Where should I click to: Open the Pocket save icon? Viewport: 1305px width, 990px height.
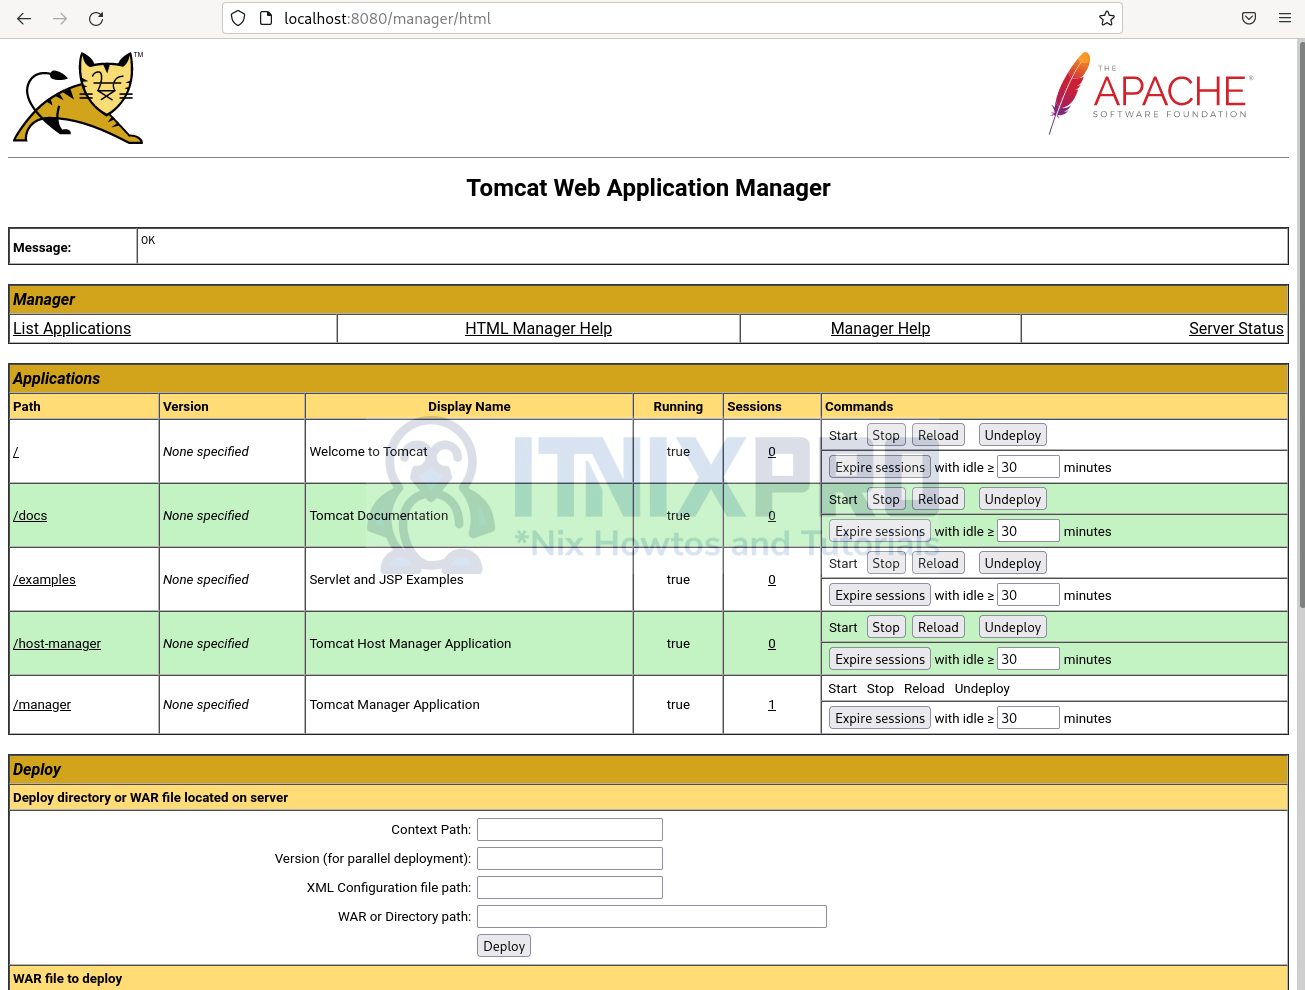pyautogui.click(x=1249, y=18)
